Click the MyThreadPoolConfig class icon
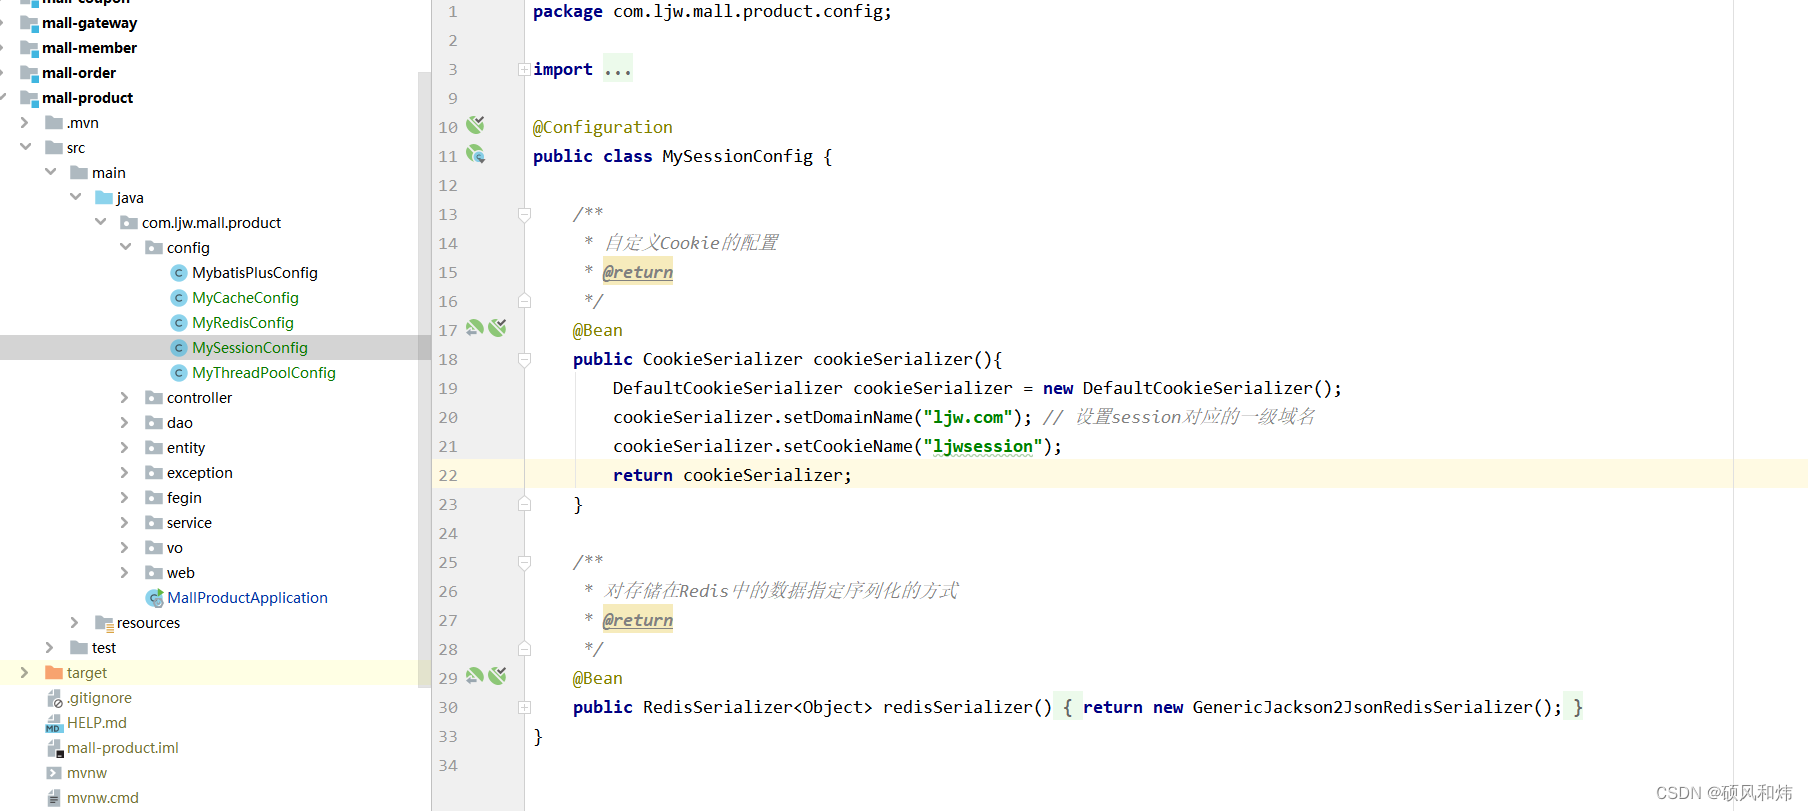The width and height of the screenshot is (1808, 811). pyautogui.click(x=179, y=373)
